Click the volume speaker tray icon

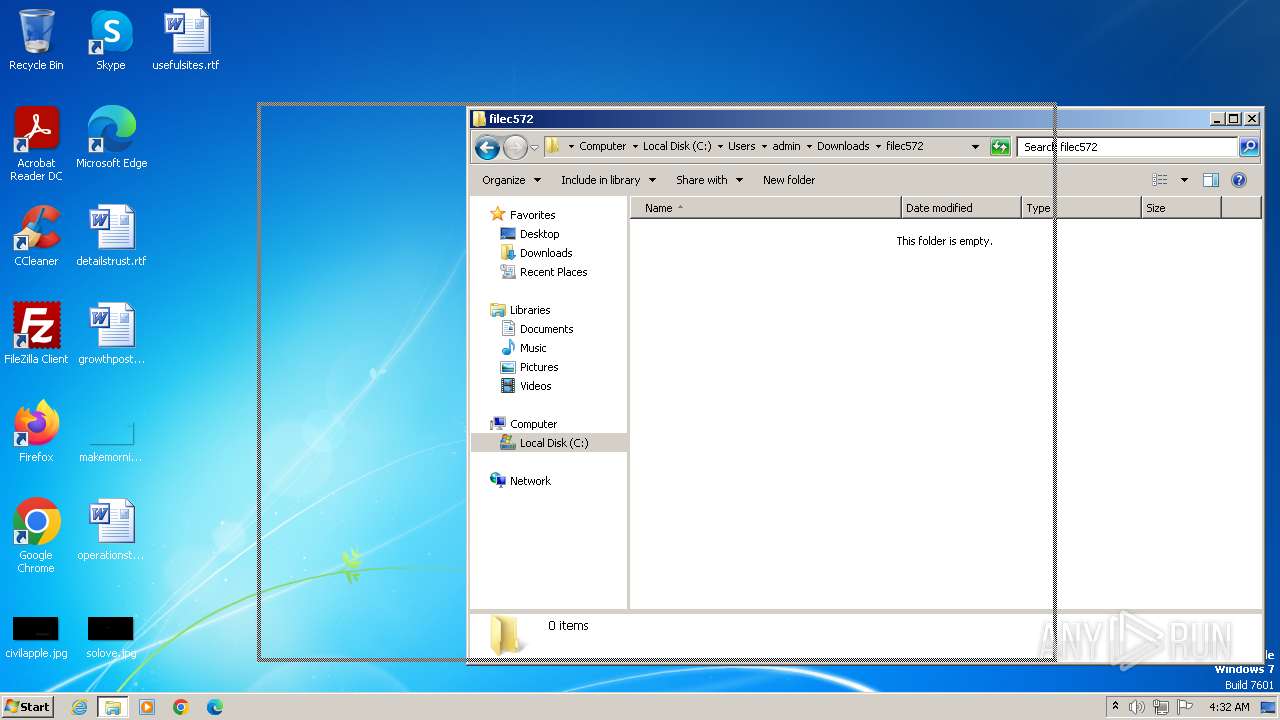1137,707
